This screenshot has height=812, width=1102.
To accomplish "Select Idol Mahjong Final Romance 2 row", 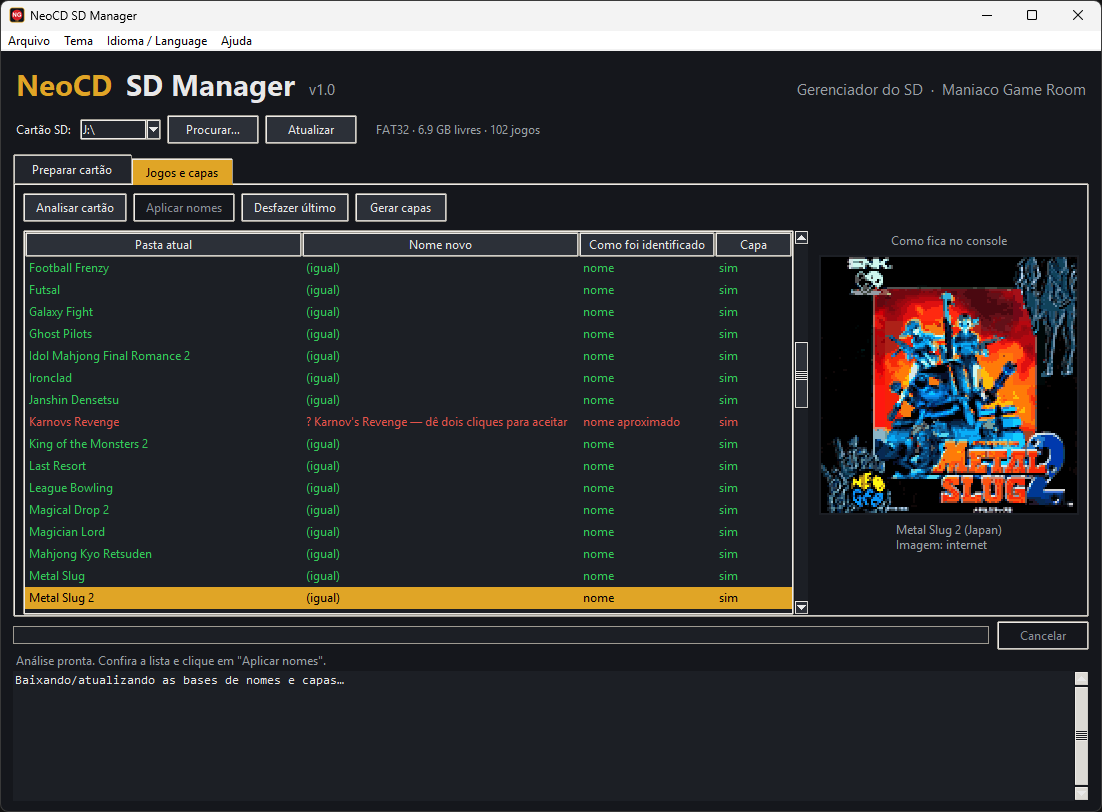I will (x=408, y=356).
